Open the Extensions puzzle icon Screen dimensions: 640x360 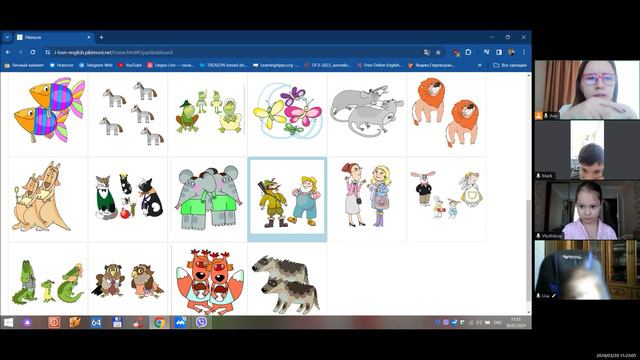(468, 52)
